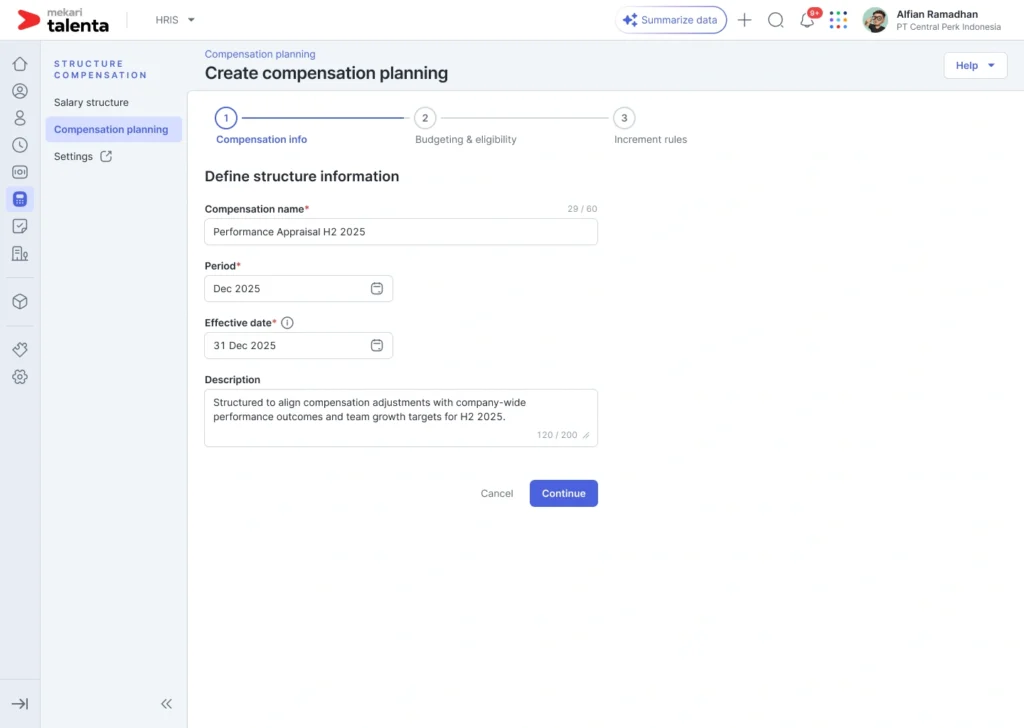Screen dimensions: 1024x728
Task: Collapse the side panel with double chevron
Action: point(167,703)
